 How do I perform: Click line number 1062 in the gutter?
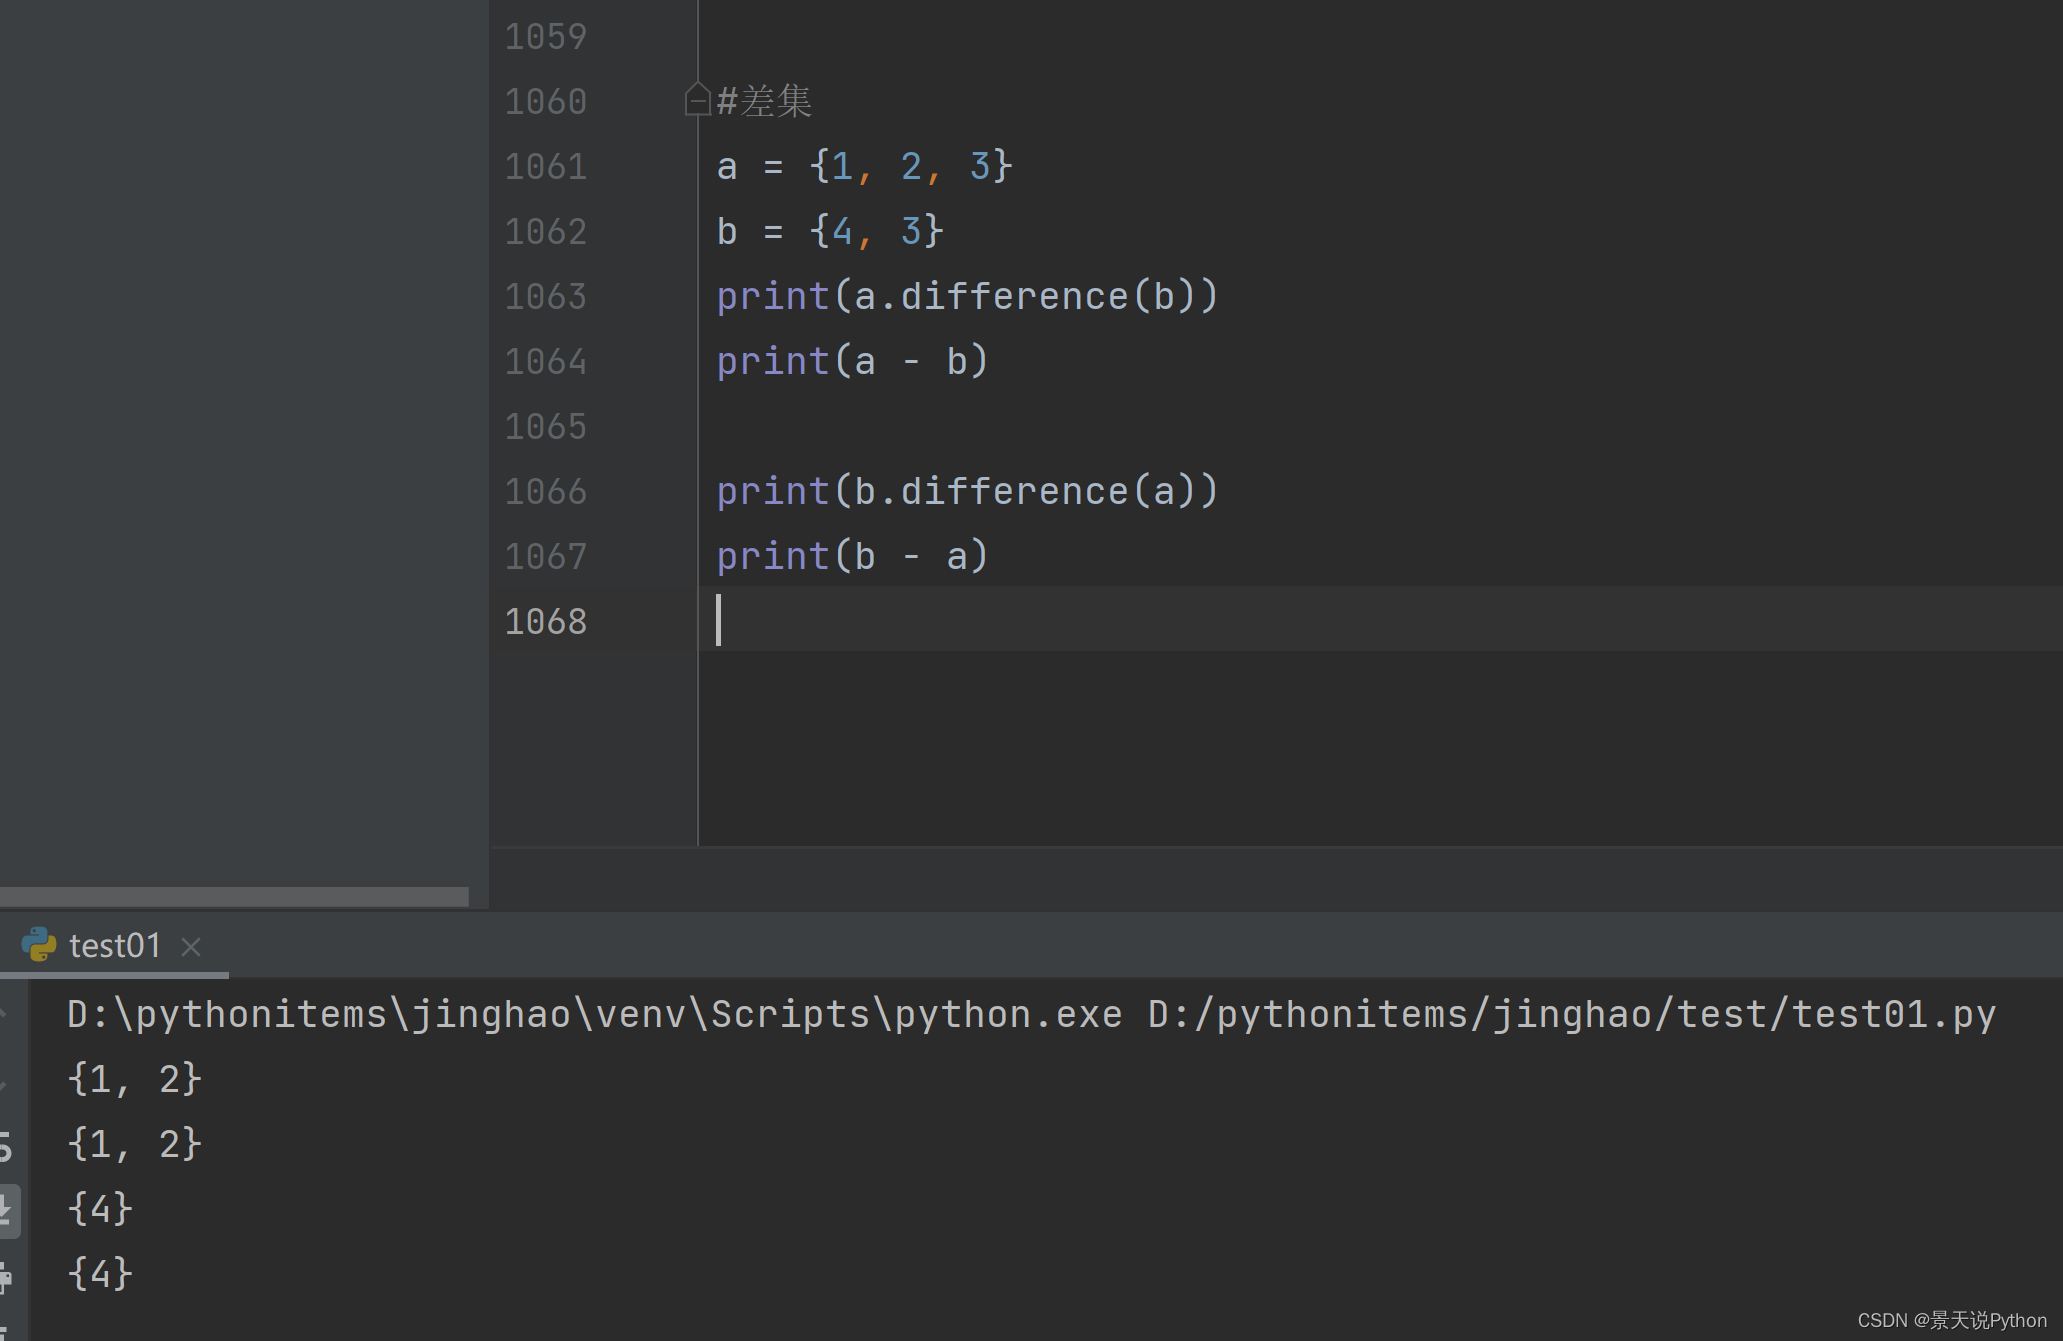[545, 232]
